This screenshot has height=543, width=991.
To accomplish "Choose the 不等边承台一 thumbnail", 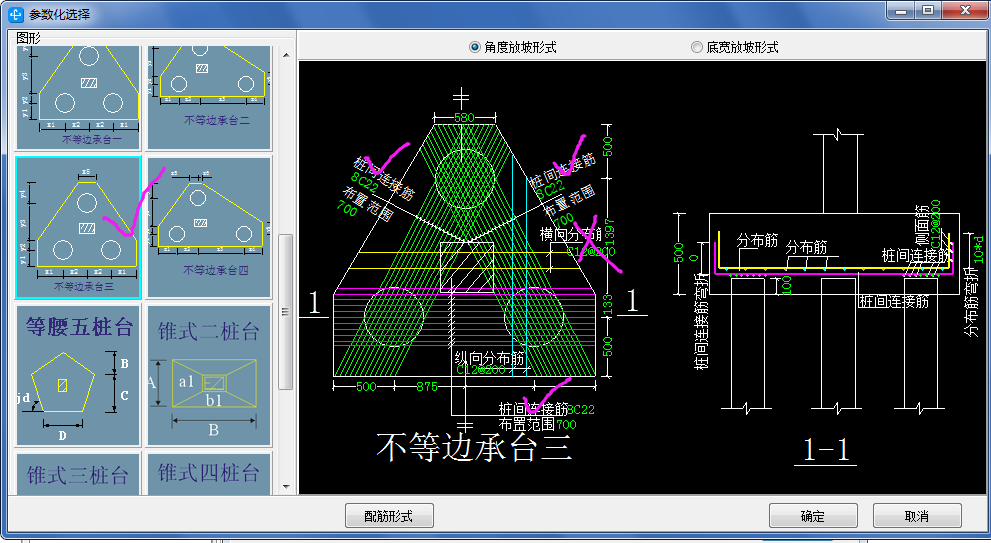I will click(78, 97).
